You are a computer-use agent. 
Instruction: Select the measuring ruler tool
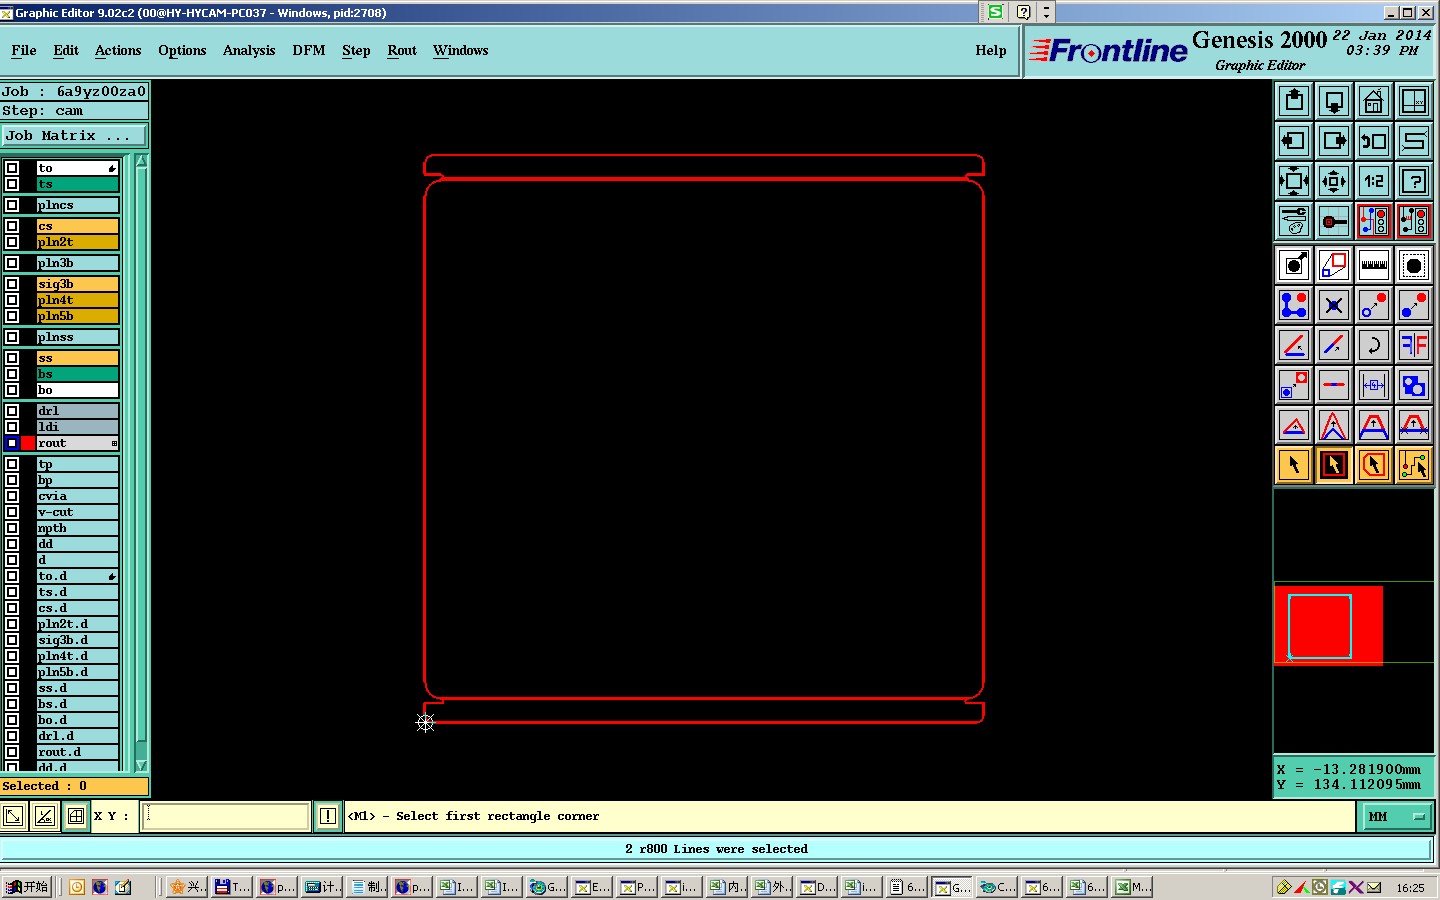(x=1374, y=265)
